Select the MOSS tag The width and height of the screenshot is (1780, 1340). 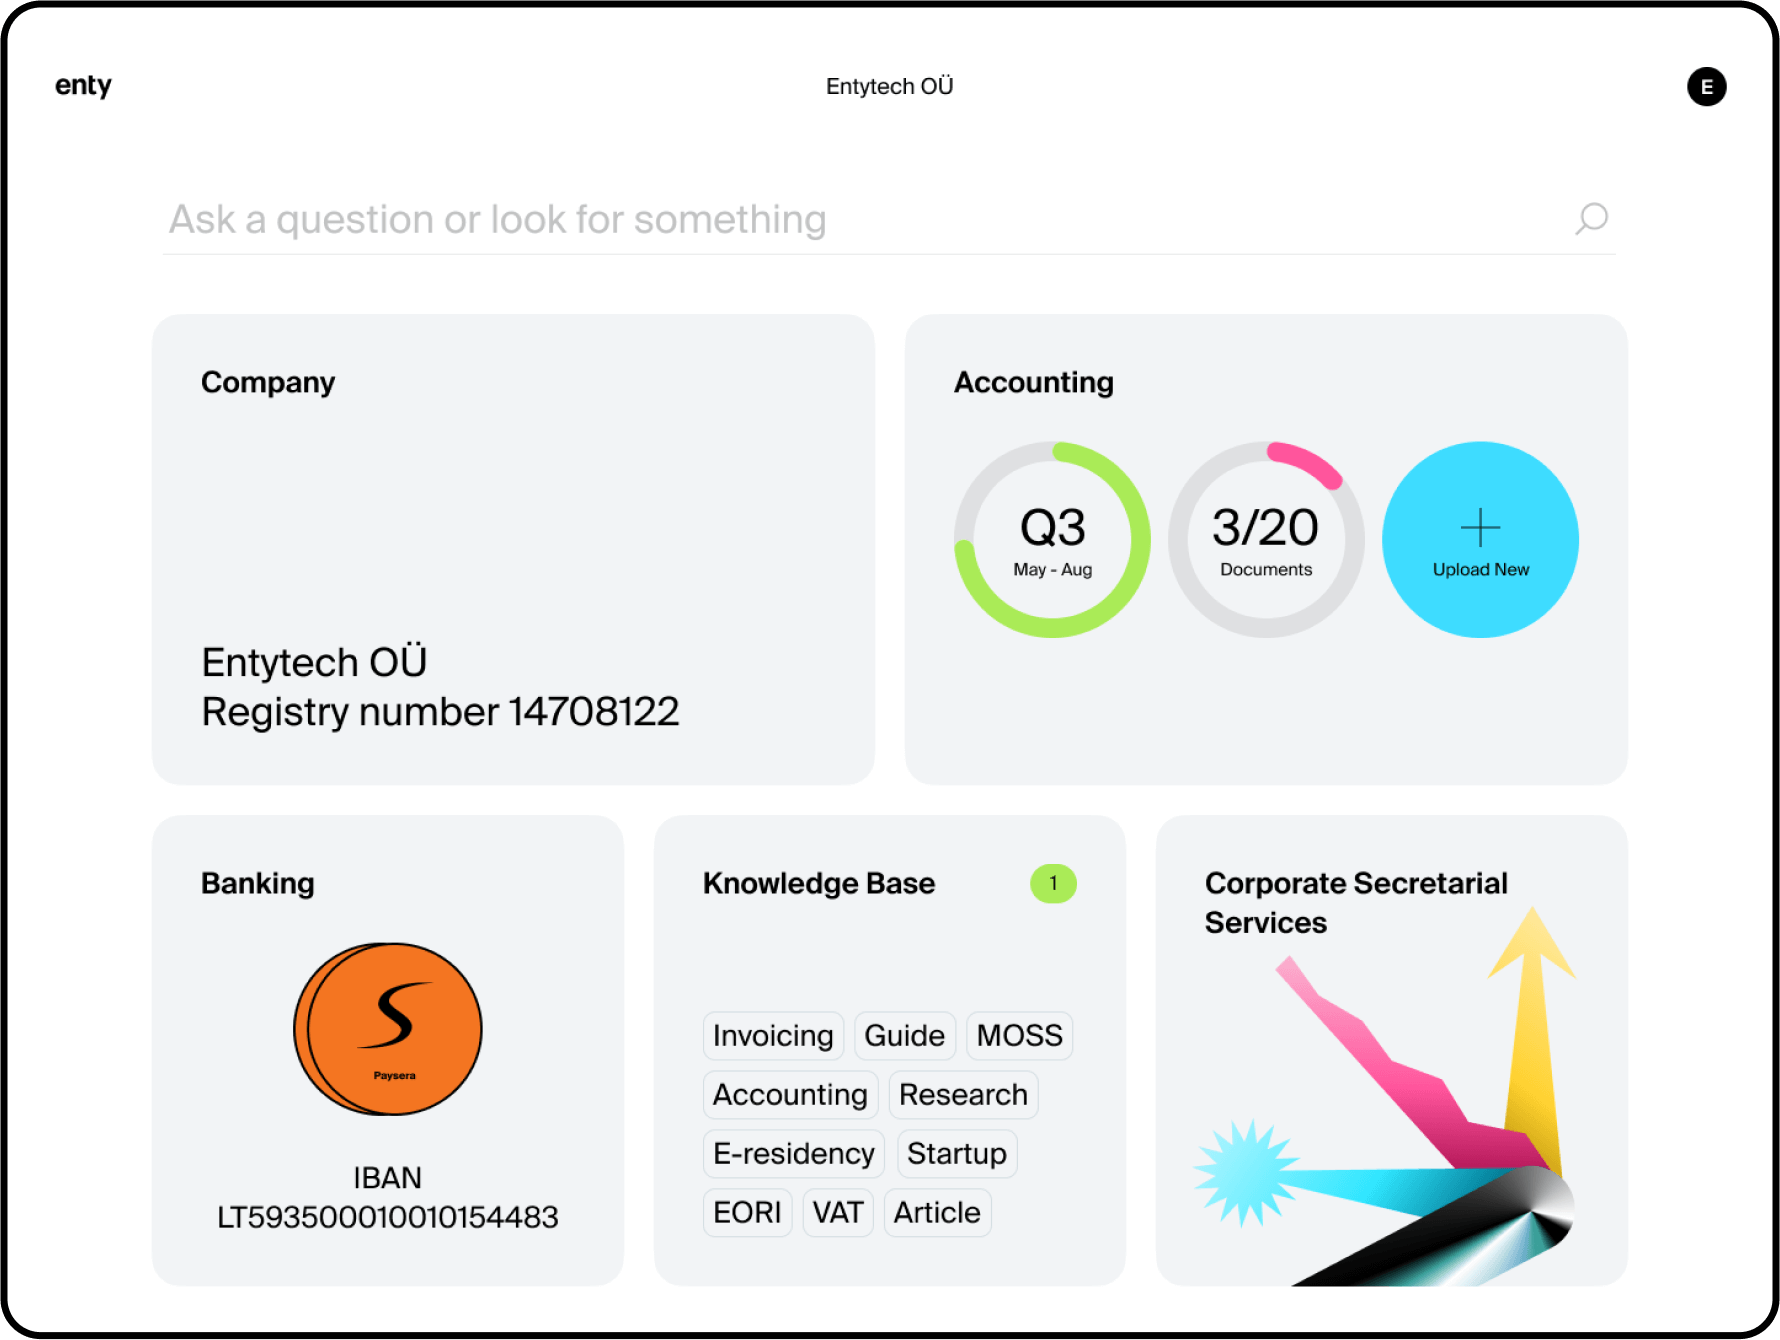[1019, 1036]
